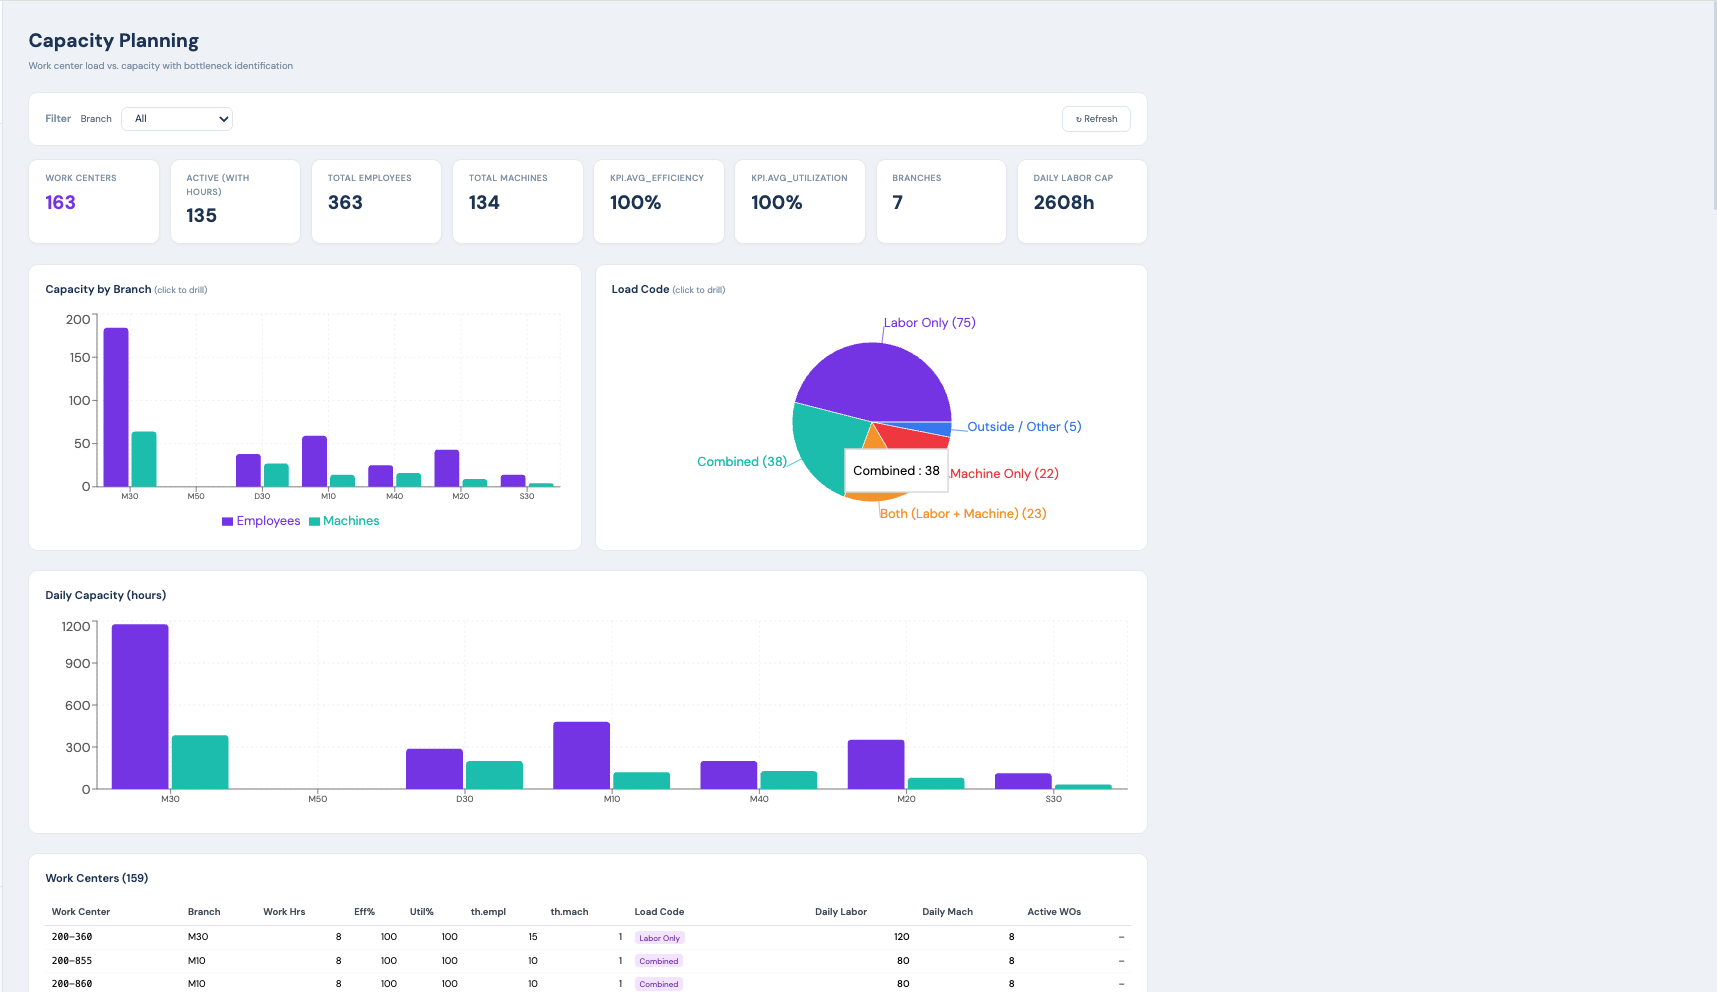Click the M10 Employees bar in Daily Capacity
1717x992 pixels.
pyautogui.click(x=581, y=755)
